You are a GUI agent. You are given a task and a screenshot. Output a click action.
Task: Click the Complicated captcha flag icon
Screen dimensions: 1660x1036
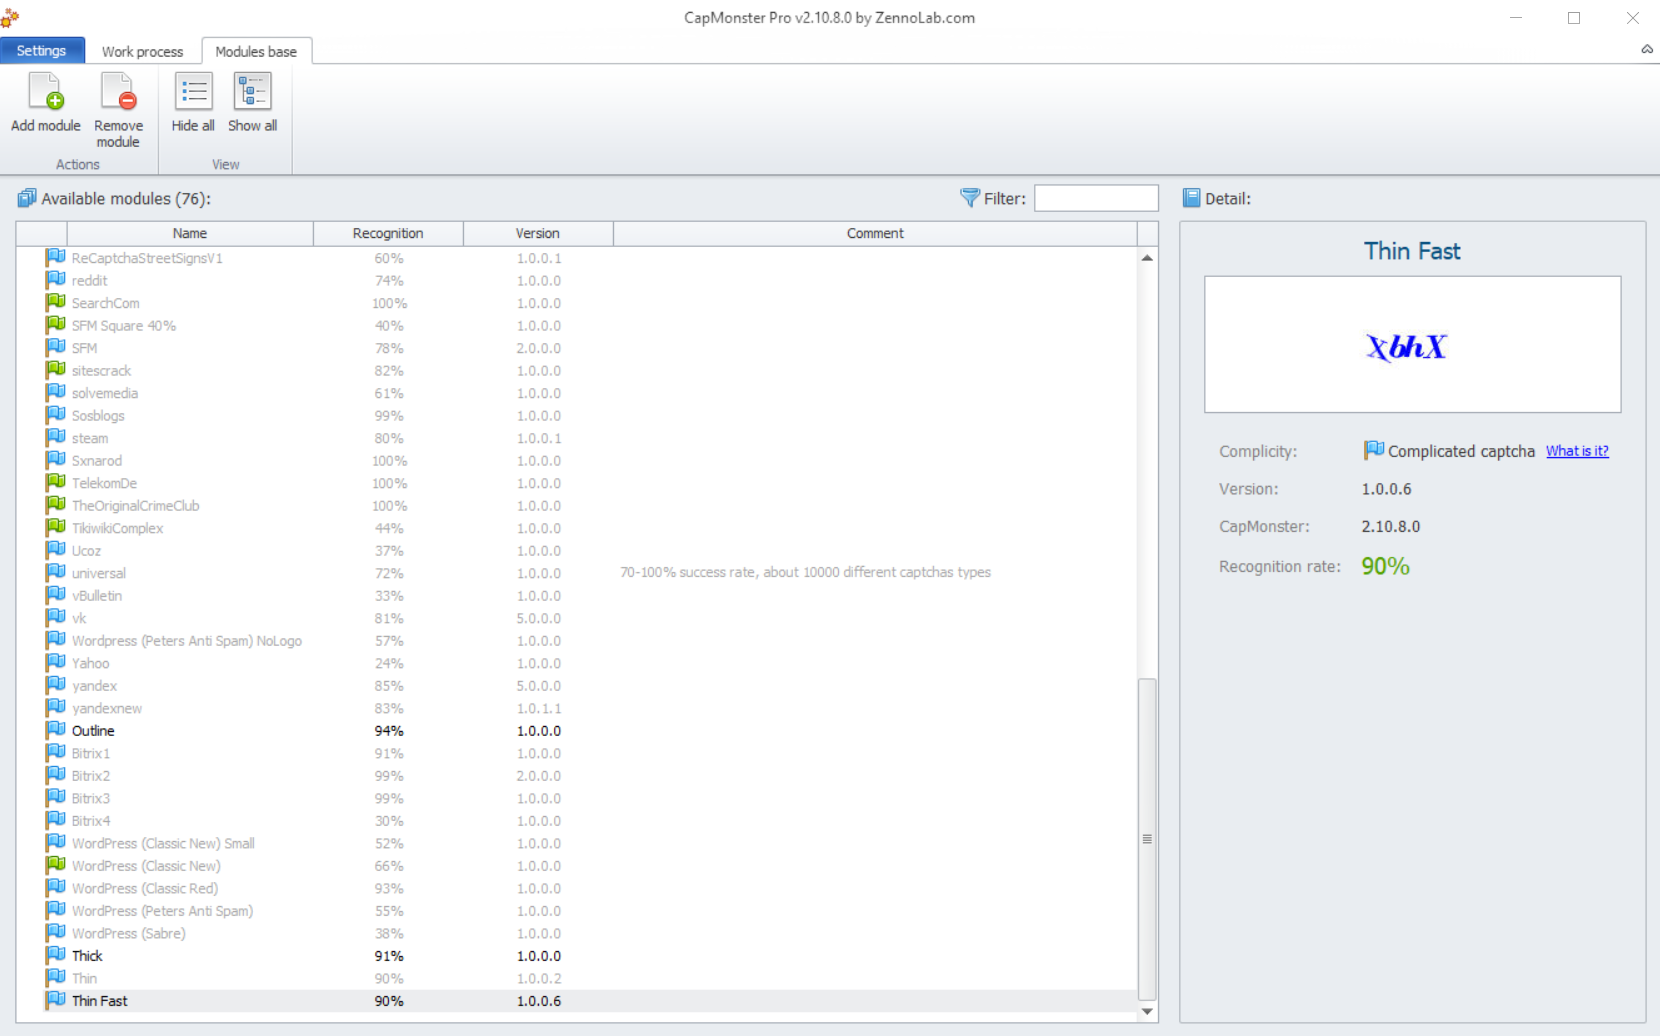pos(1374,450)
